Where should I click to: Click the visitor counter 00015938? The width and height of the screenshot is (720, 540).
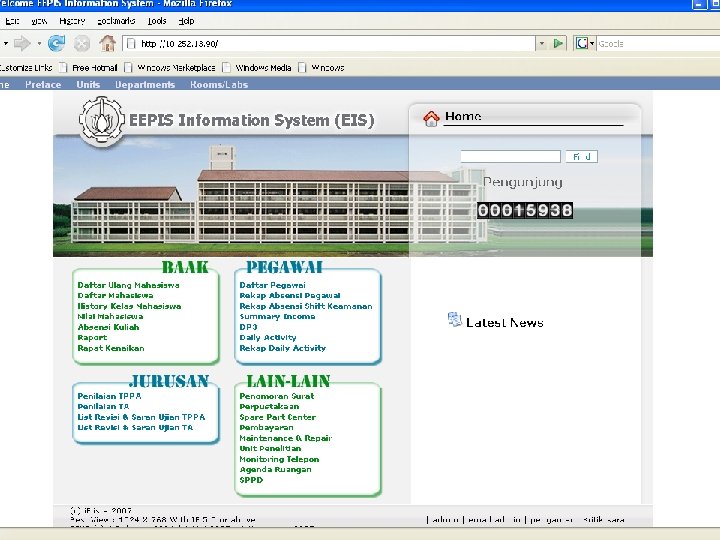click(525, 210)
